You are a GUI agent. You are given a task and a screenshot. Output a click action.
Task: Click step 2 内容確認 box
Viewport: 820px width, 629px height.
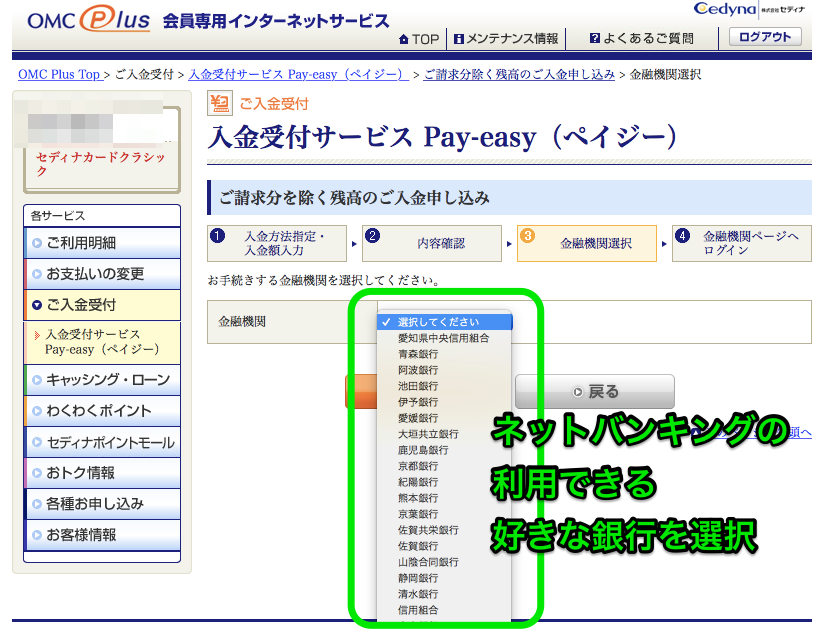coord(432,243)
